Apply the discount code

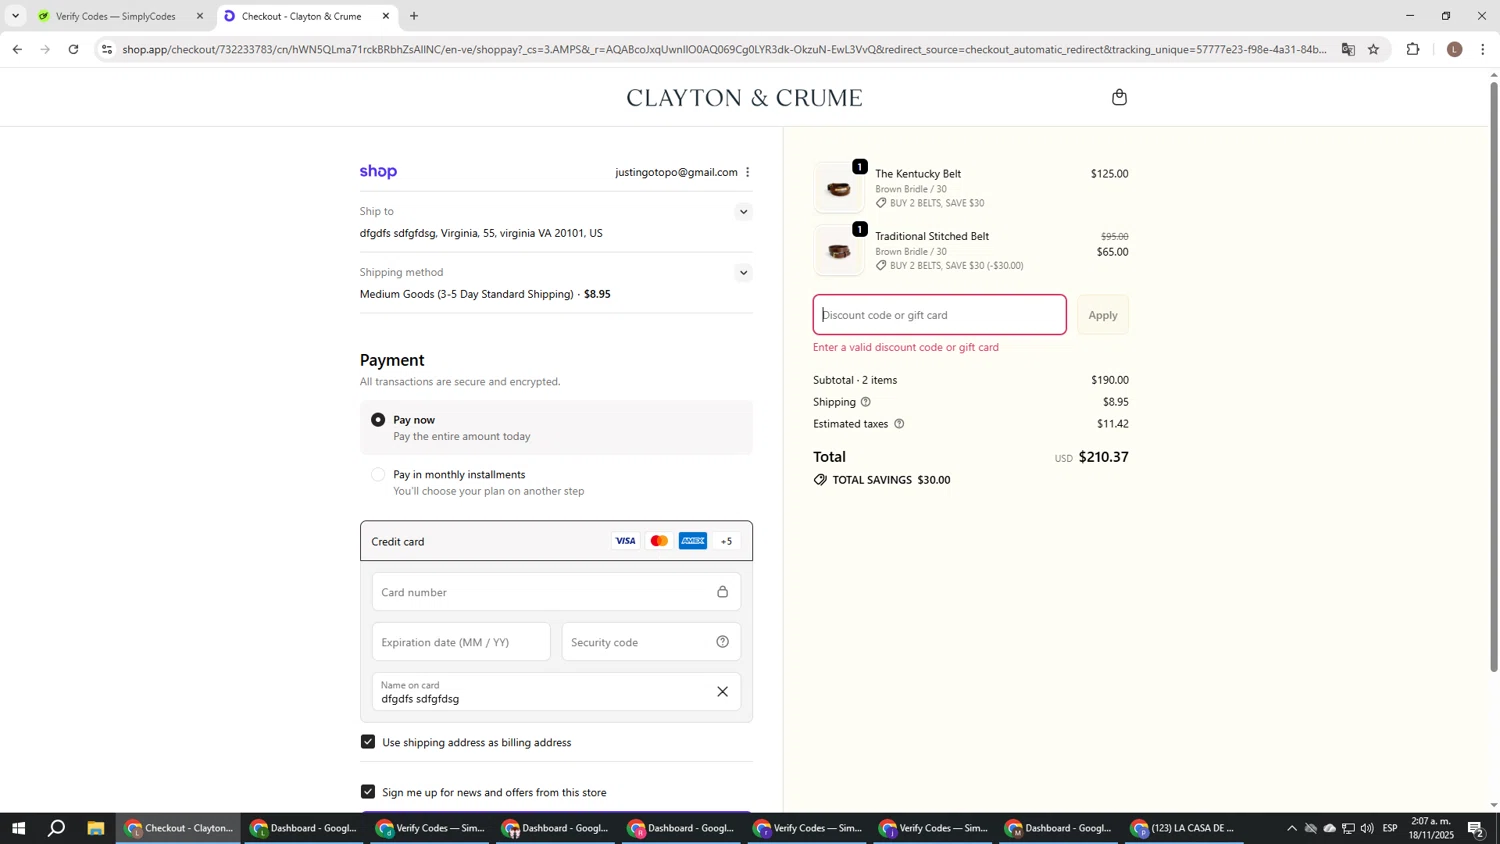(x=1103, y=315)
